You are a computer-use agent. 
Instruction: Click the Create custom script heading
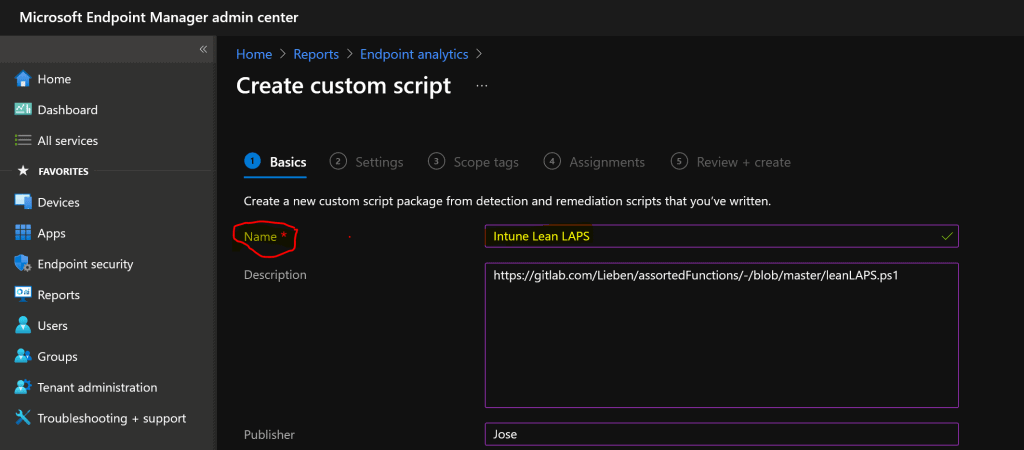[344, 86]
